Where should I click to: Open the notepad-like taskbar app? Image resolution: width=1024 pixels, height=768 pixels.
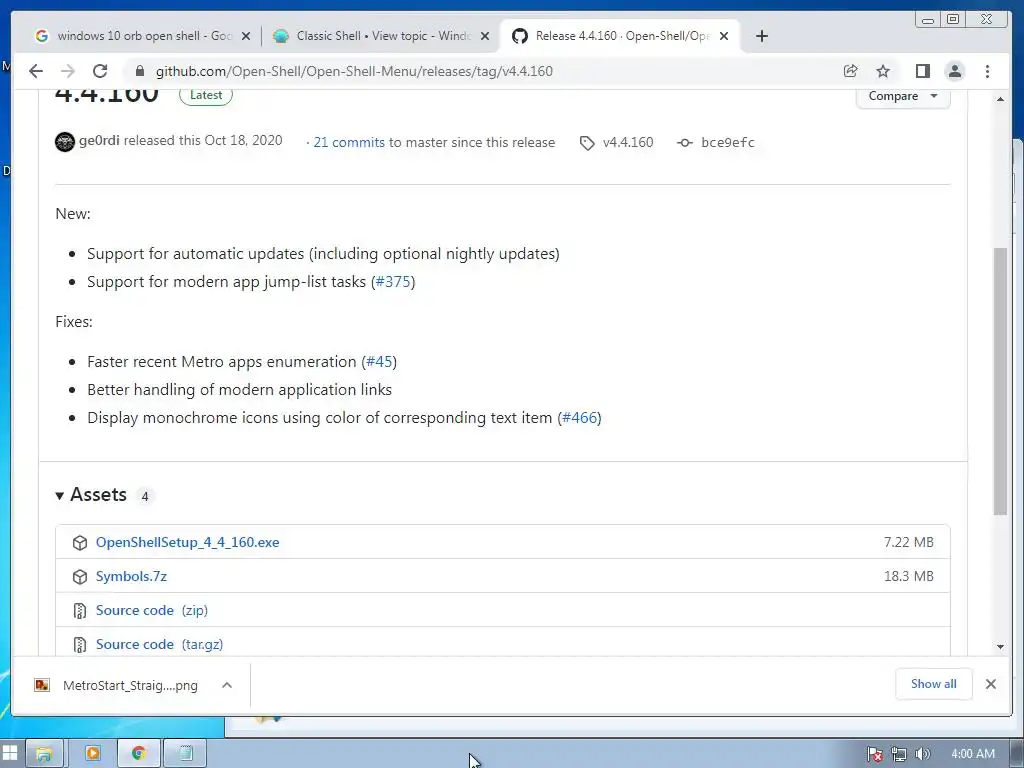click(x=185, y=753)
